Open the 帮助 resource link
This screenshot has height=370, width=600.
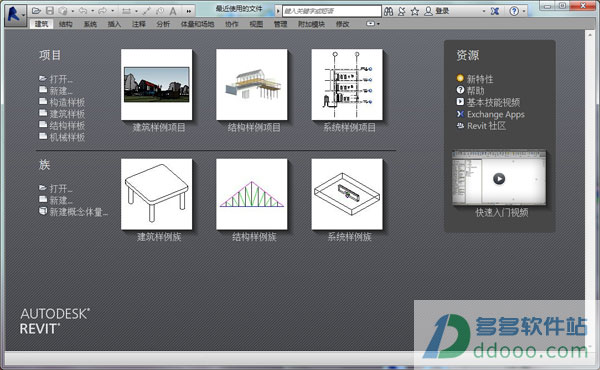(x=475, y=91)
